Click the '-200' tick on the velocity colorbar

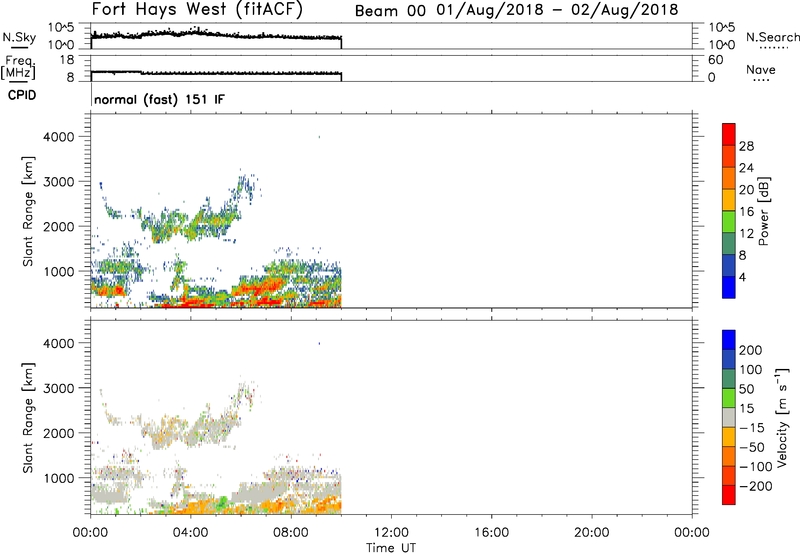[x=756, y=486]
